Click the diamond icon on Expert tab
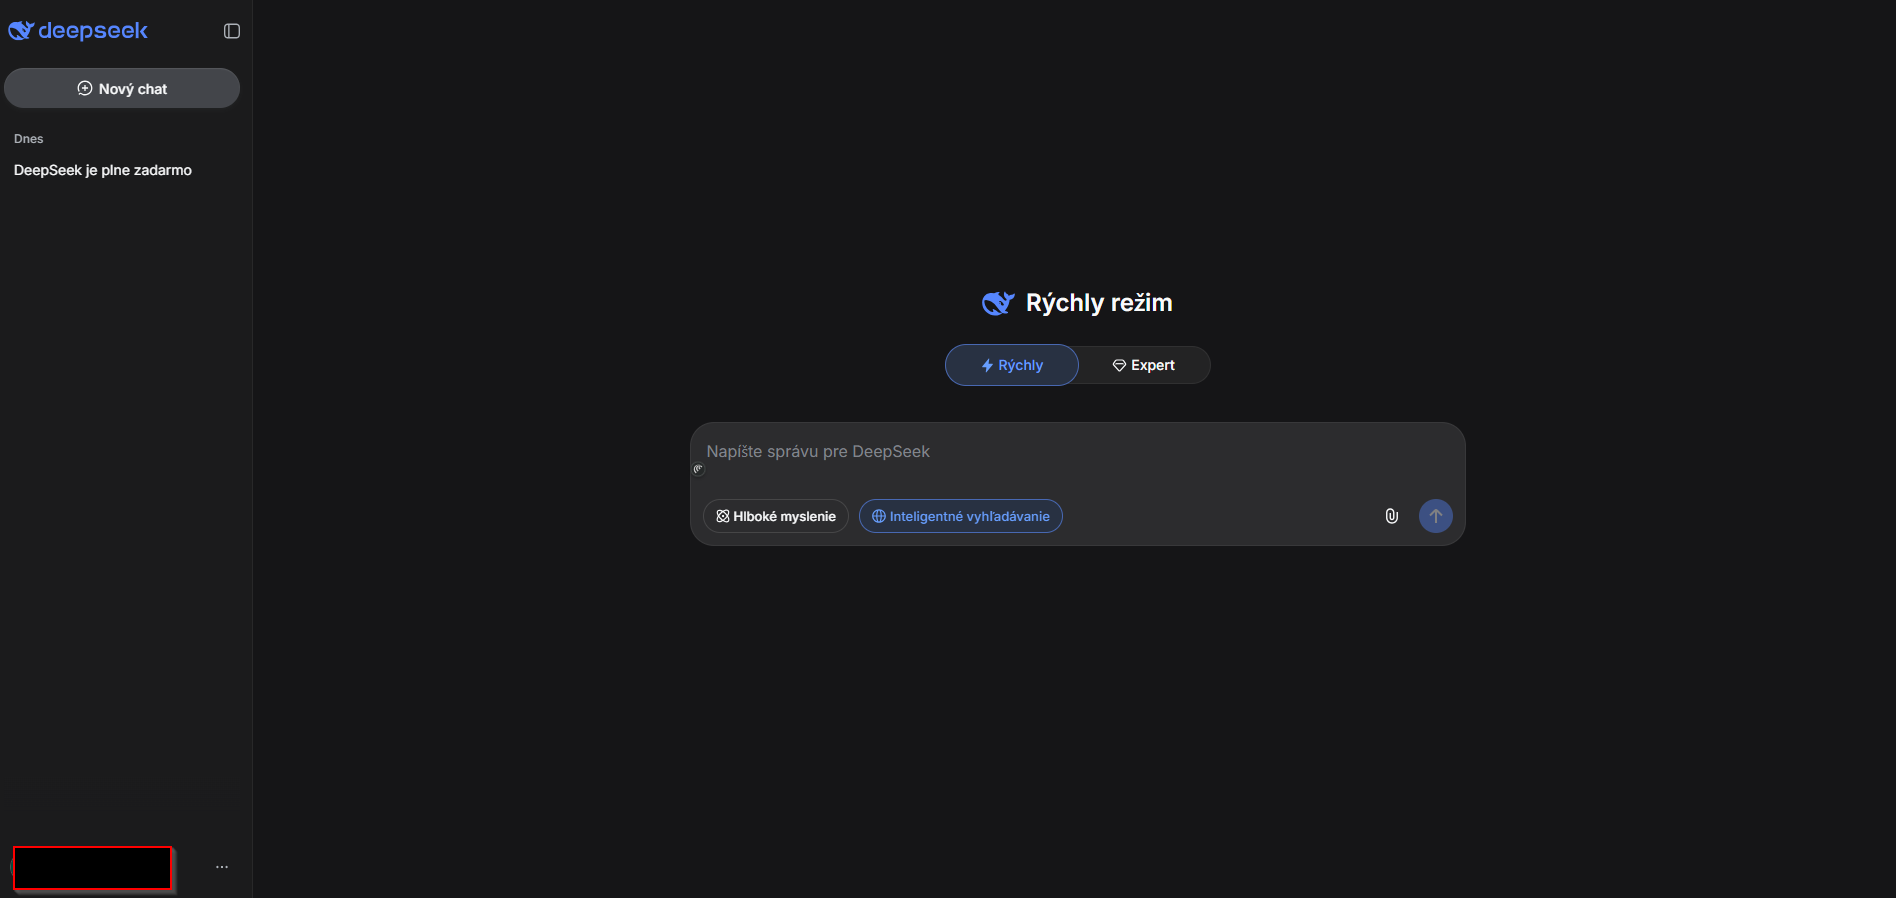Screen dimensions: 1896x898 tap(1119, 365)
